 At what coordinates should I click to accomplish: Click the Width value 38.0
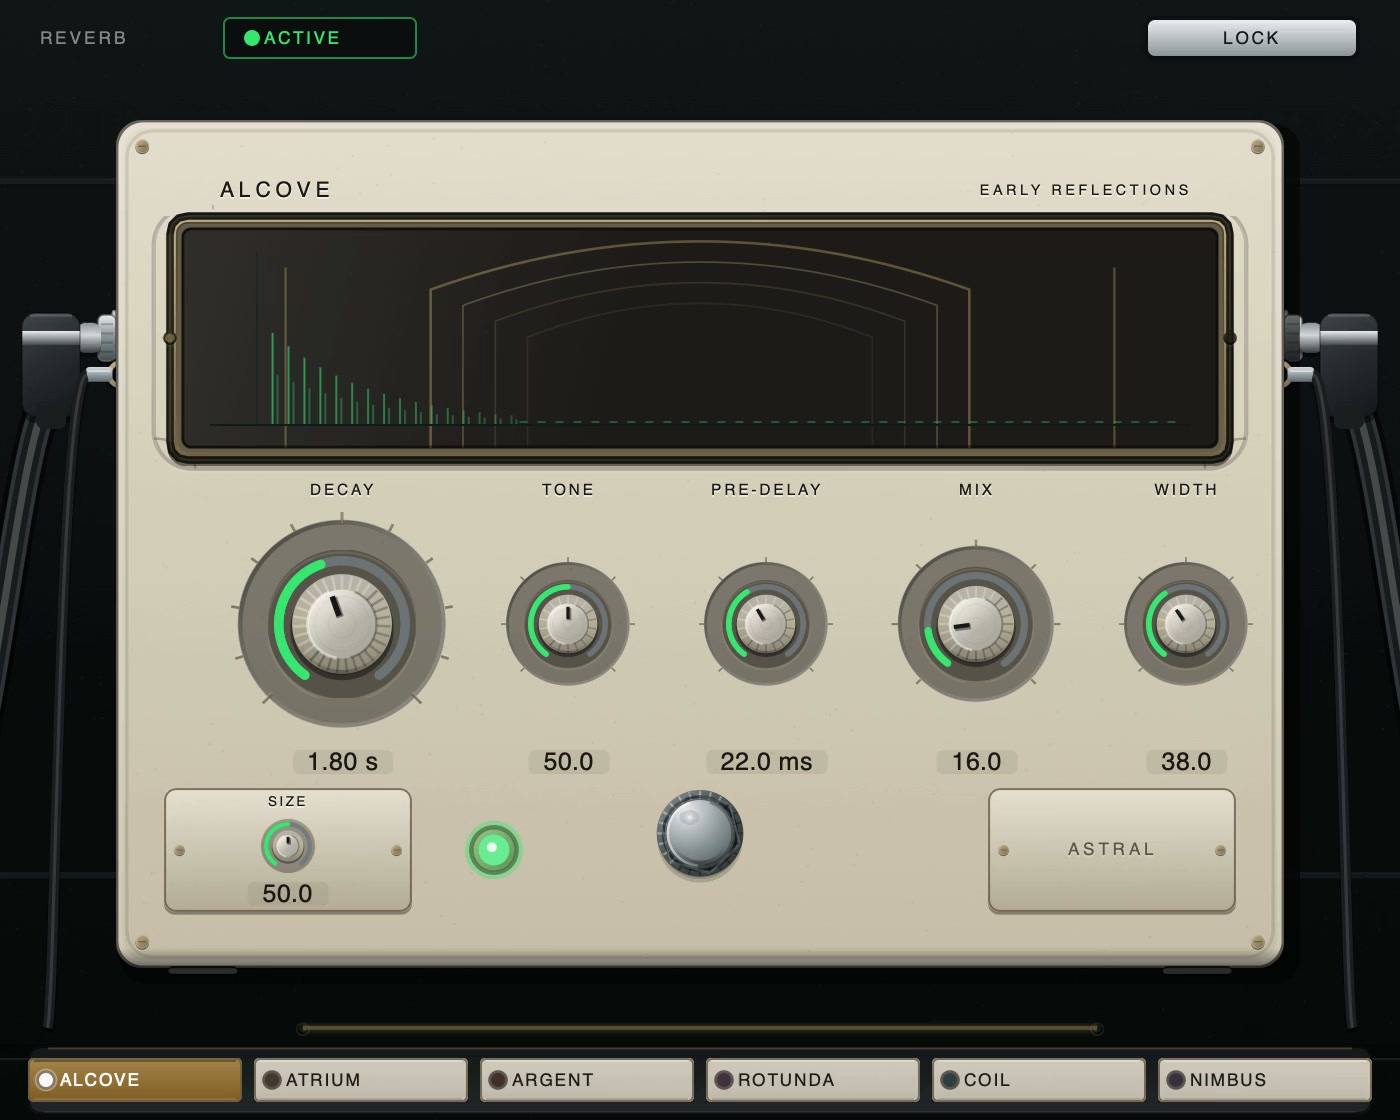(x=1187, y=762)
